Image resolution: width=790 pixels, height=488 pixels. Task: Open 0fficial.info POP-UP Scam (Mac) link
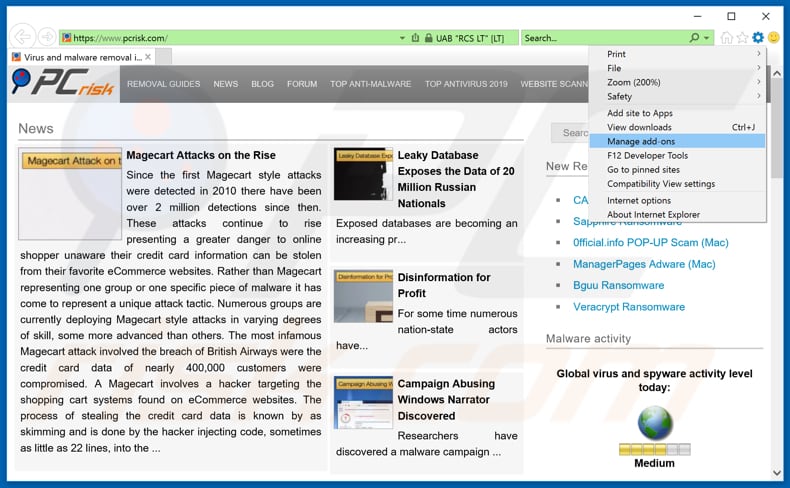[650, 243]
